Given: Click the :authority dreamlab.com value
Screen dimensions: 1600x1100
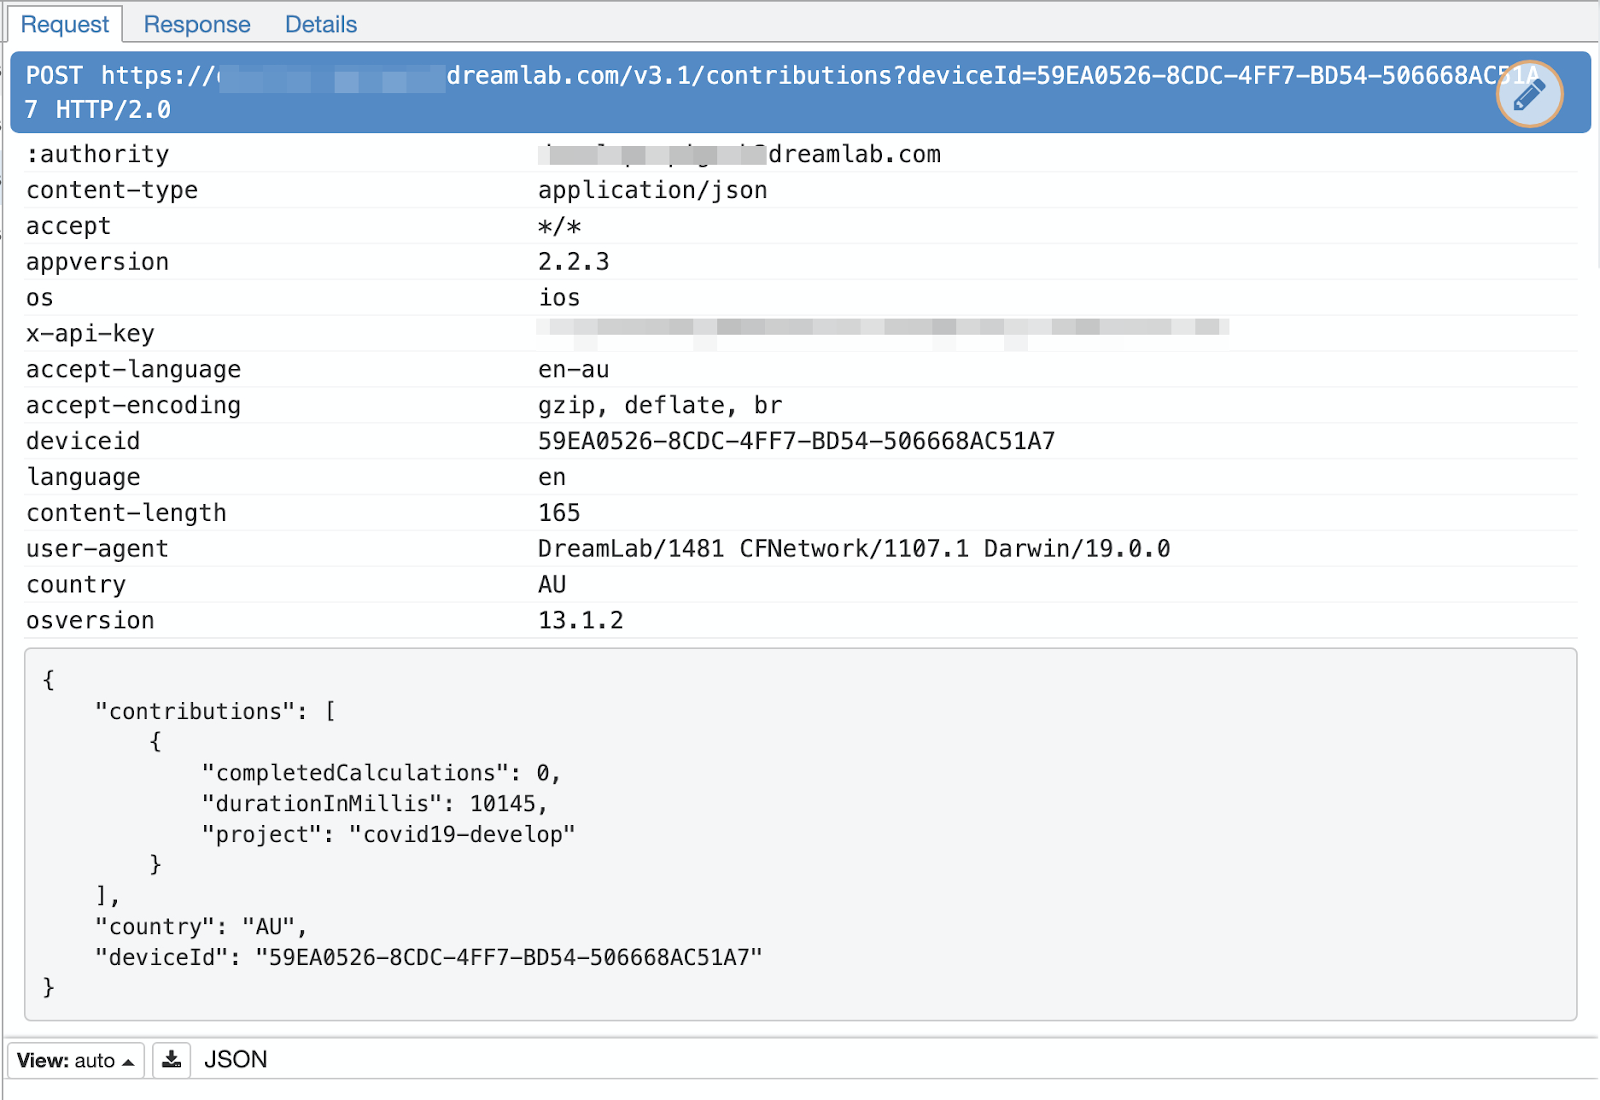Looking at the screenshot, I should (739, 154).
